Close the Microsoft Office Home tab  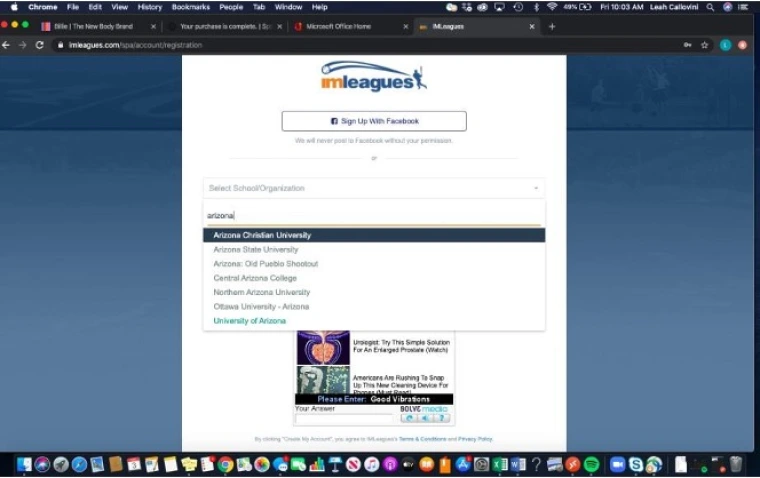tap(406, 27)
